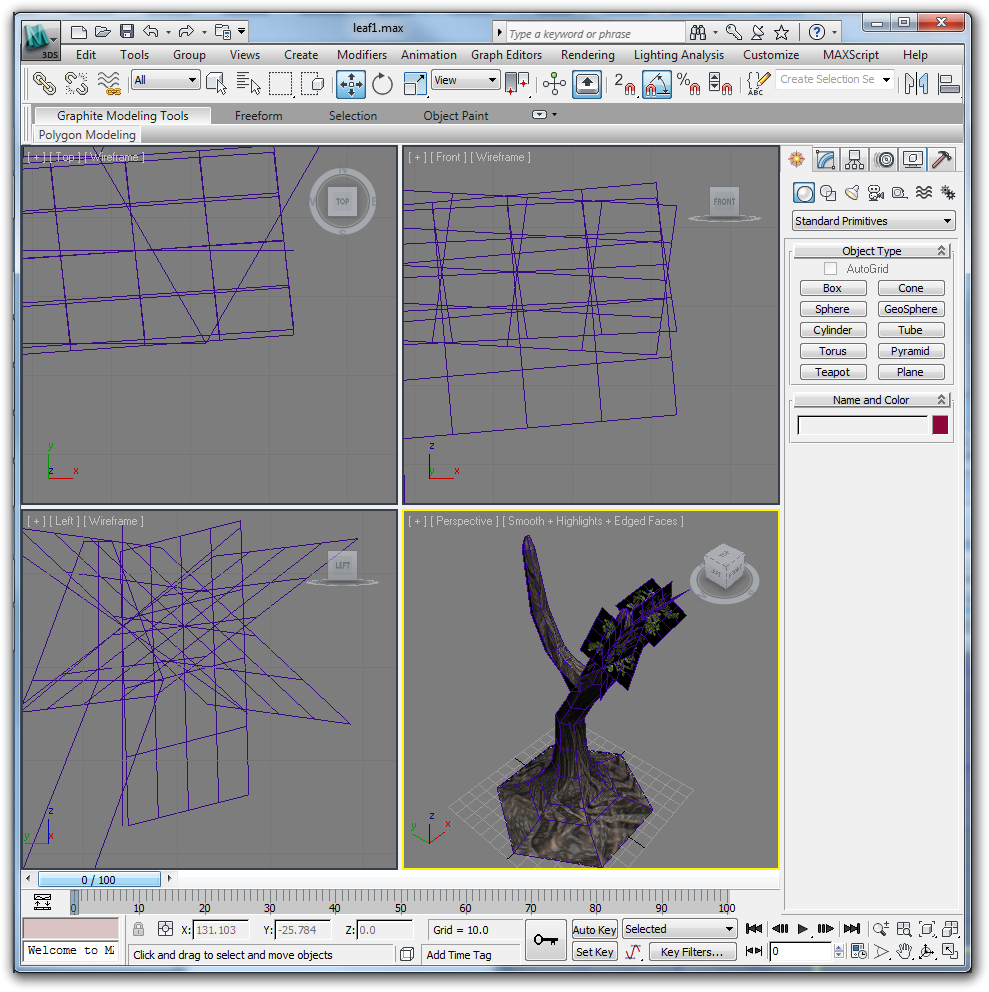Open the View reference coordinate dropdown
Viewport: 989px width, 992px height.
click(465, 80)
